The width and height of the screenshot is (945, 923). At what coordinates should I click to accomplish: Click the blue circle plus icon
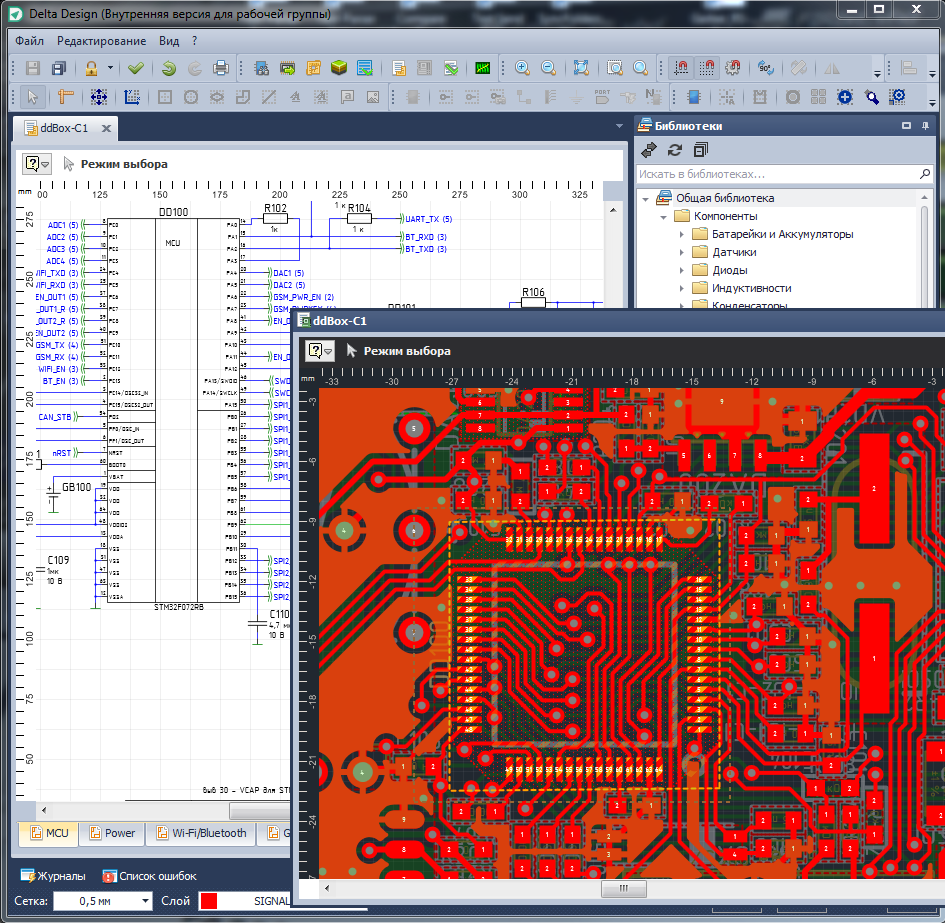tap(845, 96)
